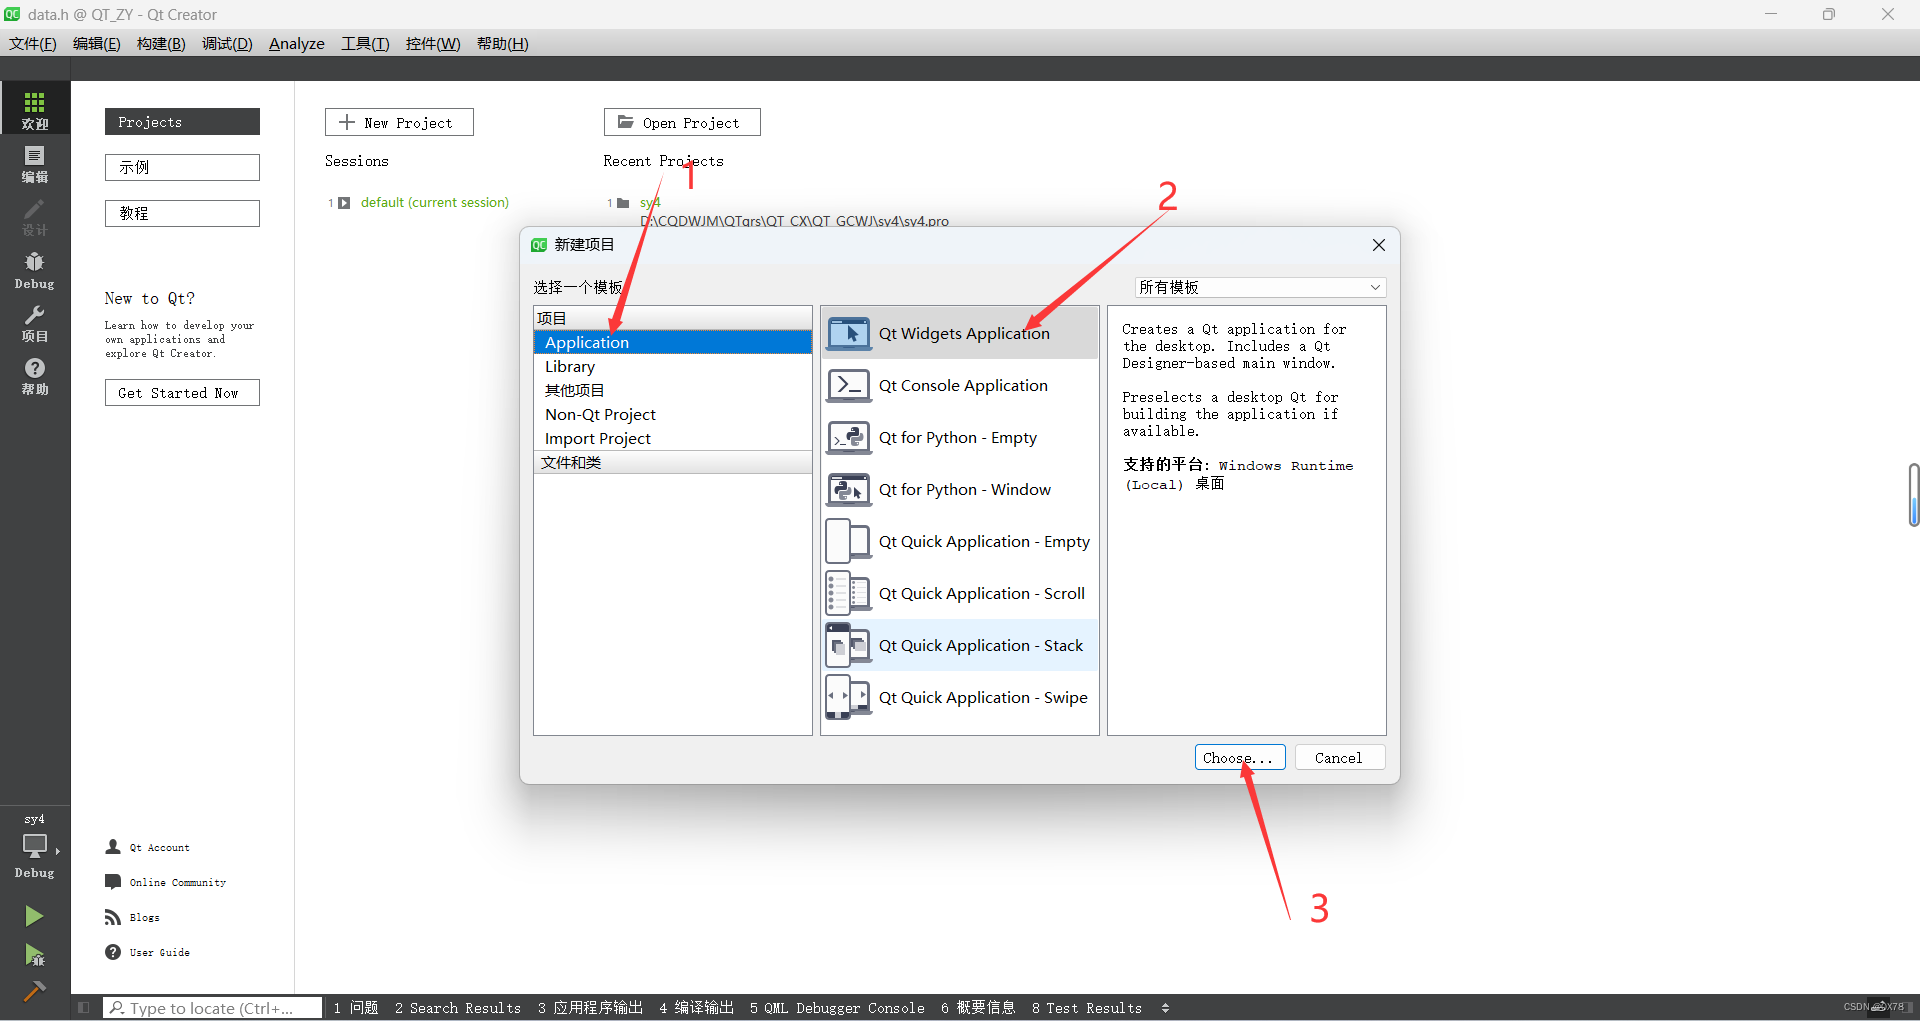Click Get Started Now button
This screenshot has height=1021, width=1920.
(x=182, y=393)
